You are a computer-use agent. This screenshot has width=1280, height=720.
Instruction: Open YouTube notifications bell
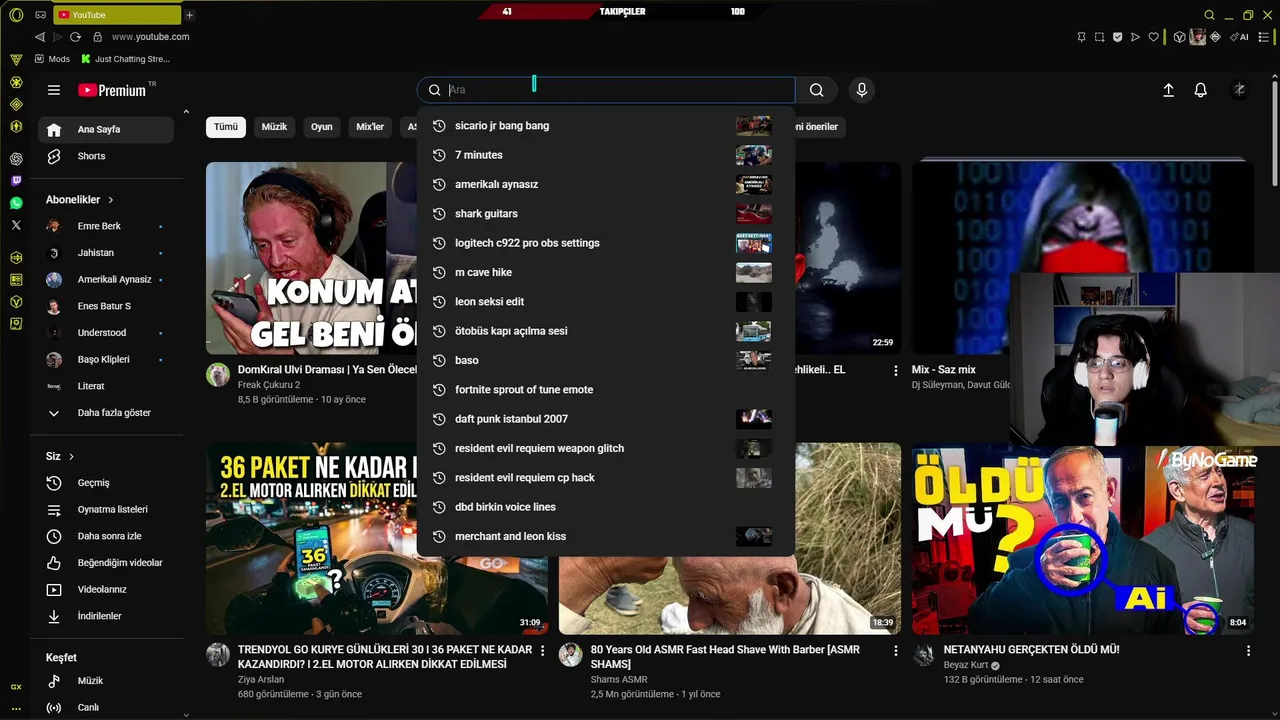pos(1201,90)
